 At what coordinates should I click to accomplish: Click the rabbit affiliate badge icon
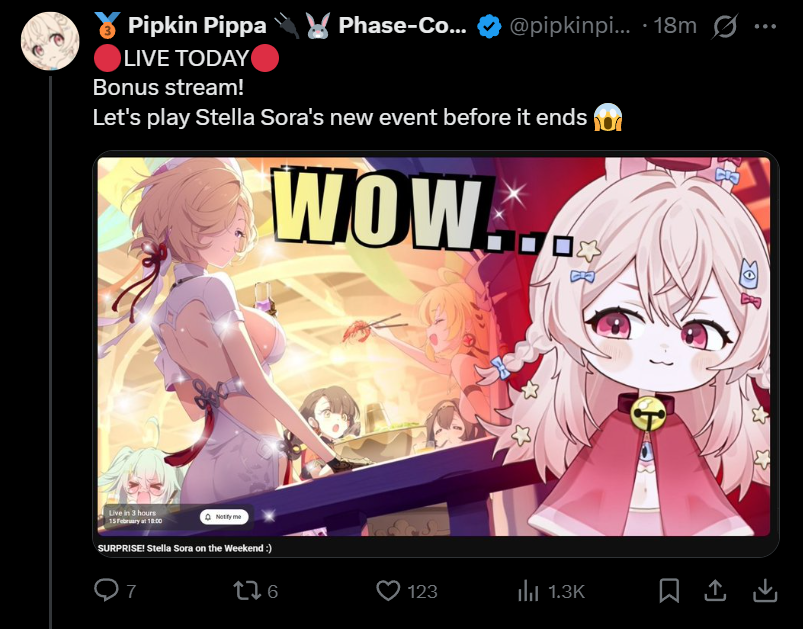(x=318, y=26)
